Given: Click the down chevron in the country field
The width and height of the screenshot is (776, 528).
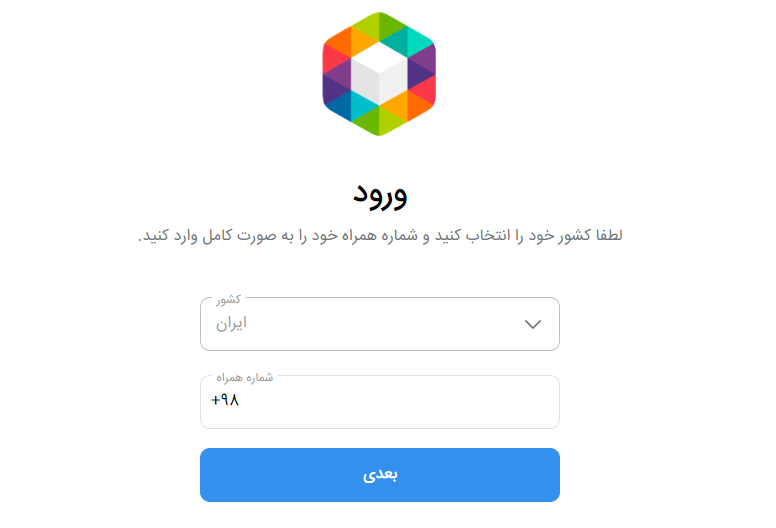Looking at the screenshot, I should pos(533,324).
